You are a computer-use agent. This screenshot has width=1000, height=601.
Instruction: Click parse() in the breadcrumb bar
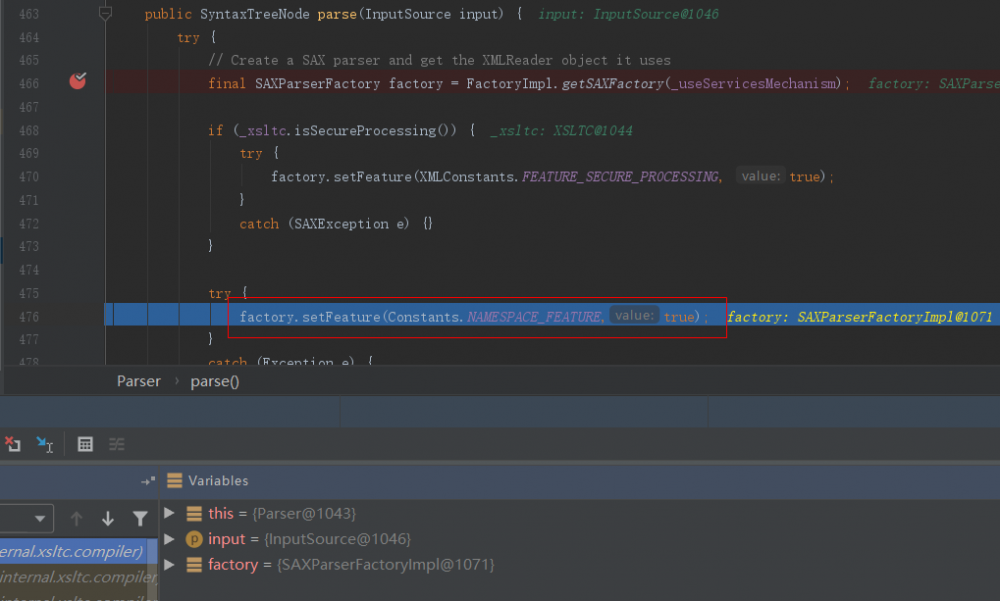(x=214, y=381)
